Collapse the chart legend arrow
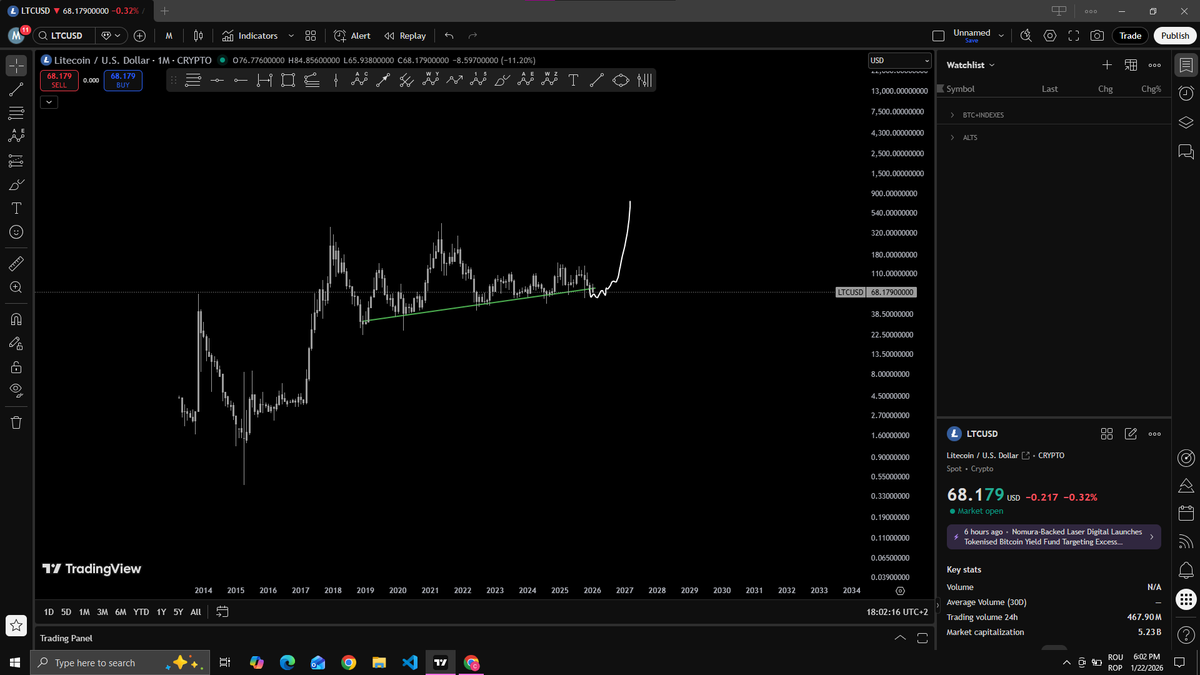The width and height of the screenshot is (1200, 675). coord(48,102)
